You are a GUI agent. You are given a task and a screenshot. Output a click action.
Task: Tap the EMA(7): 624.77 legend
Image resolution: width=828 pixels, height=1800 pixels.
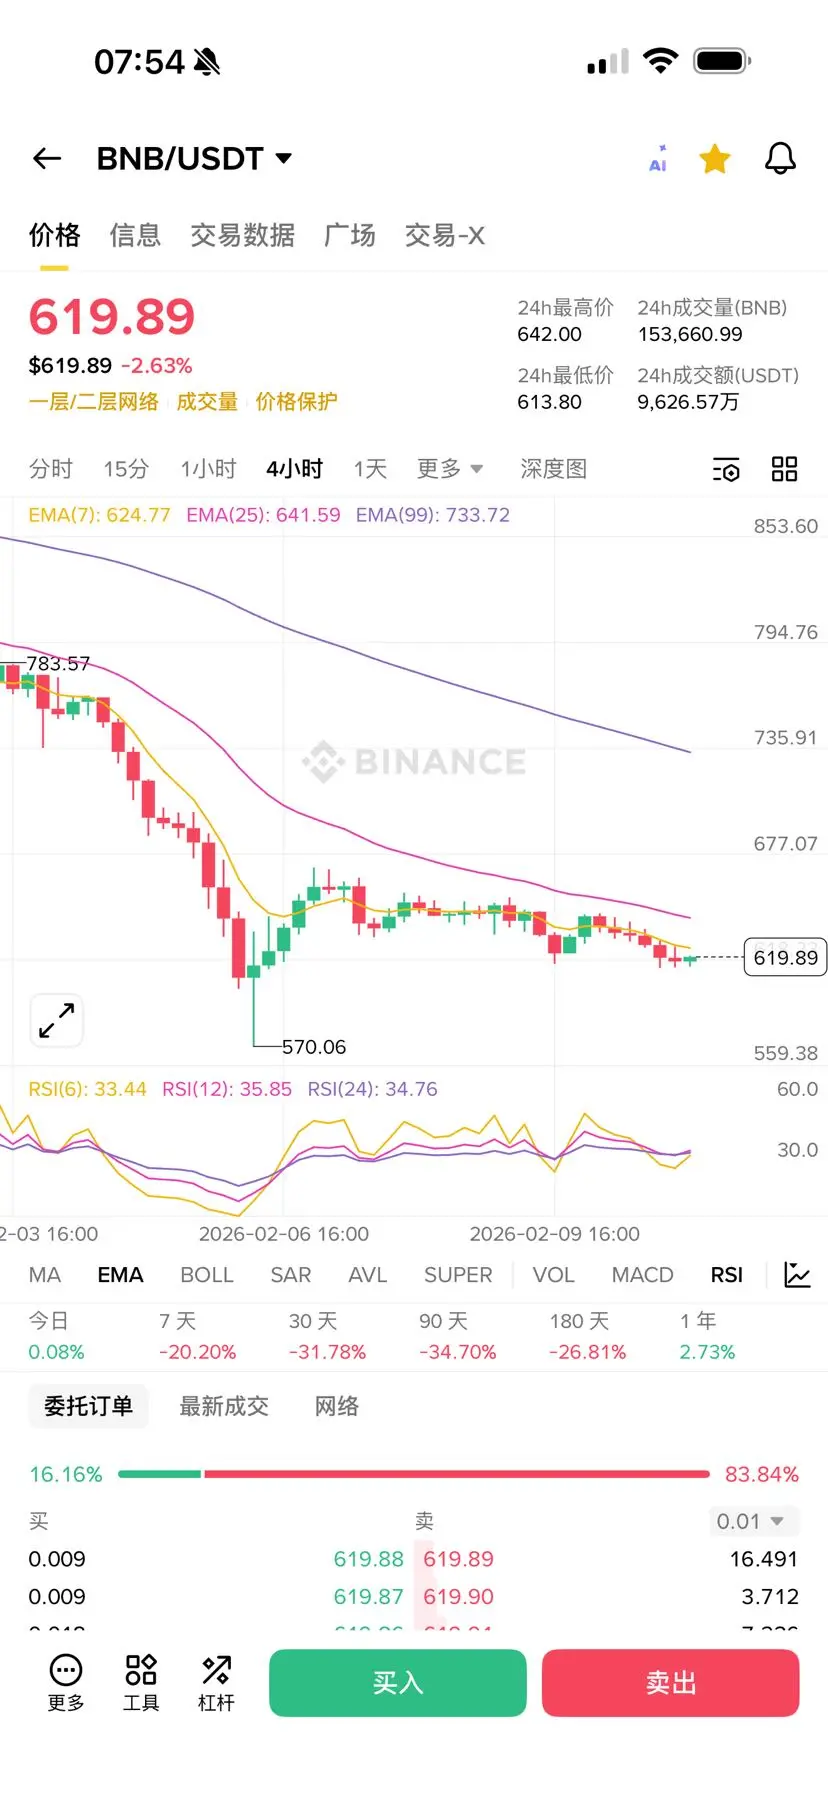(x=99, y=515)
